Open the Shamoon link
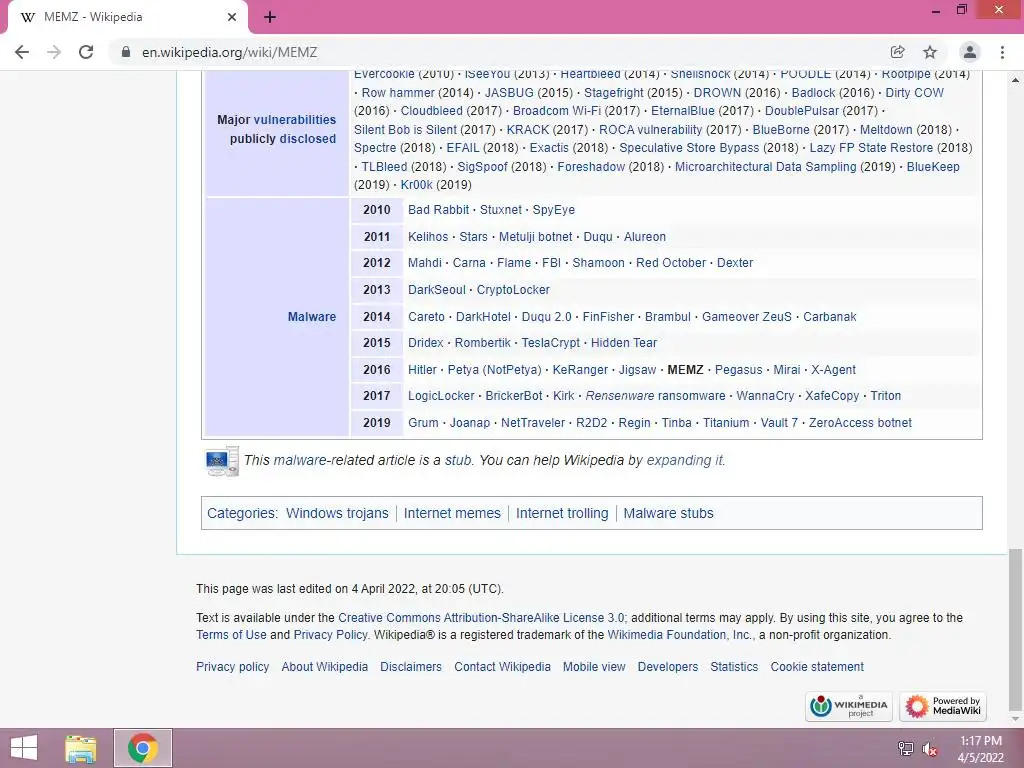Image resolution: width=1024 pixels, height=768 pixels. [x=598, y=263]
